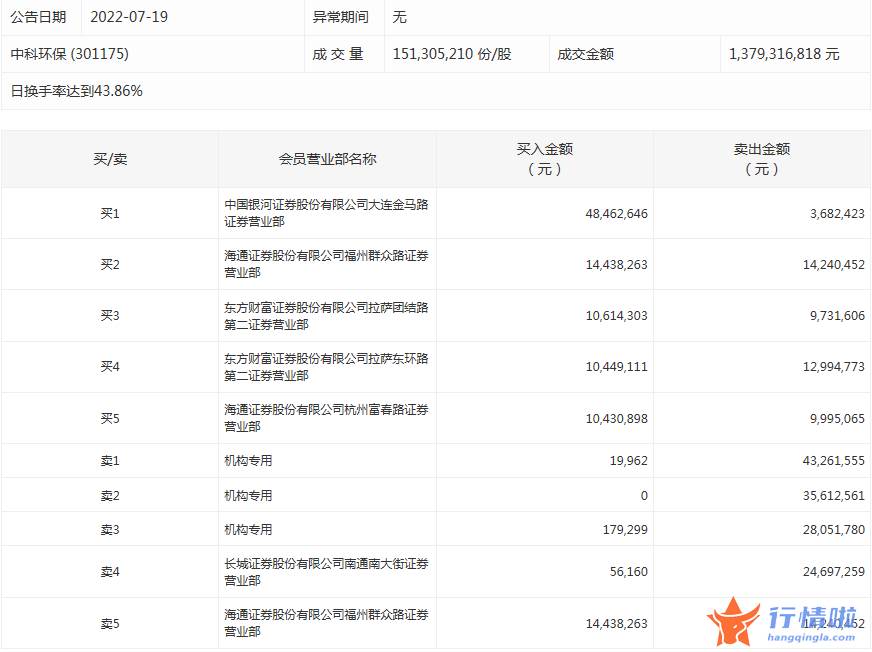872x652 pixels.
Task: Click the announcement date 2022-07-19
Action: [129, 17]
